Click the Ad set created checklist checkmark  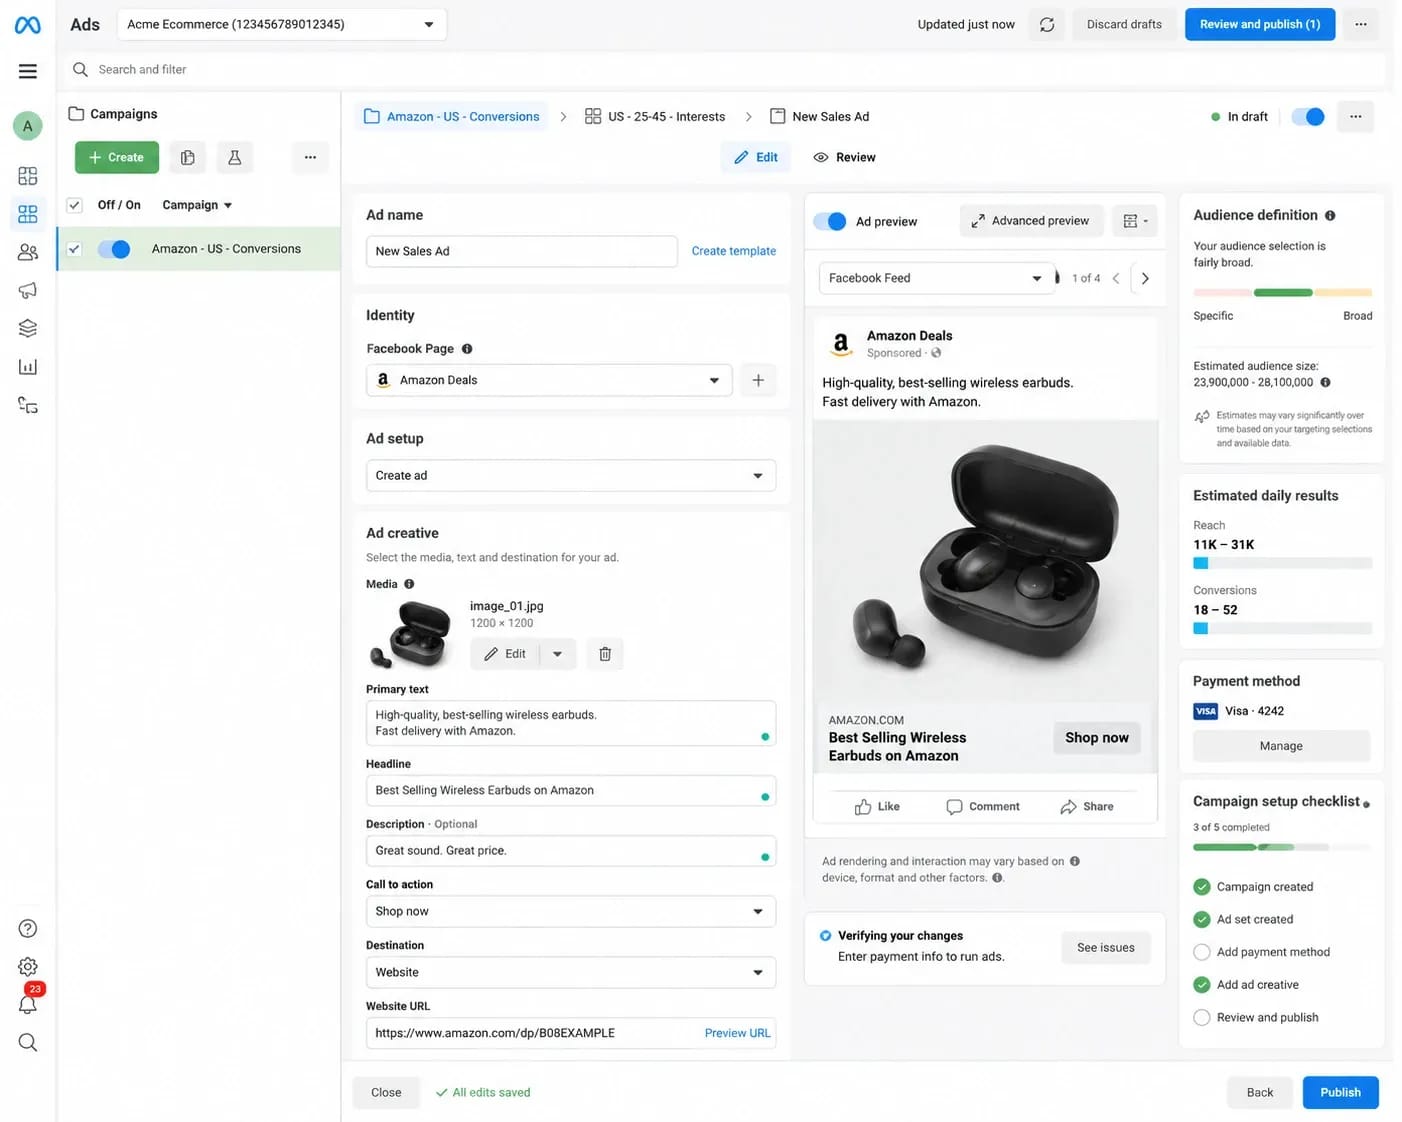1202,919
